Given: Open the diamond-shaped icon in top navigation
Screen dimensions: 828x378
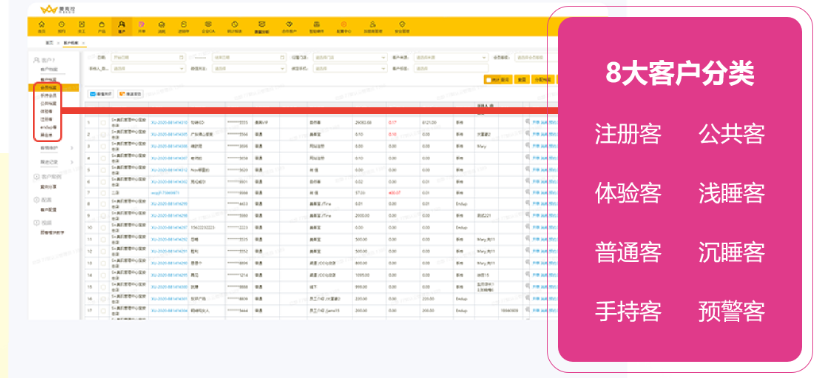Looking at the screenshot, I should click(x=289, y=24).
